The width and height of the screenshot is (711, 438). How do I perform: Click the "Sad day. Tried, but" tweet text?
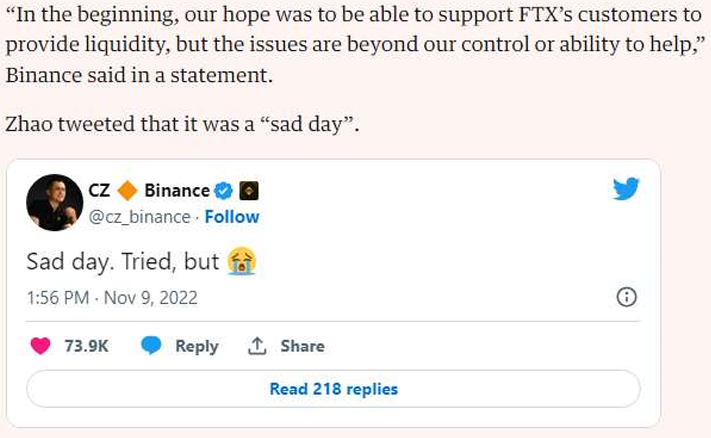click(122, 262)
